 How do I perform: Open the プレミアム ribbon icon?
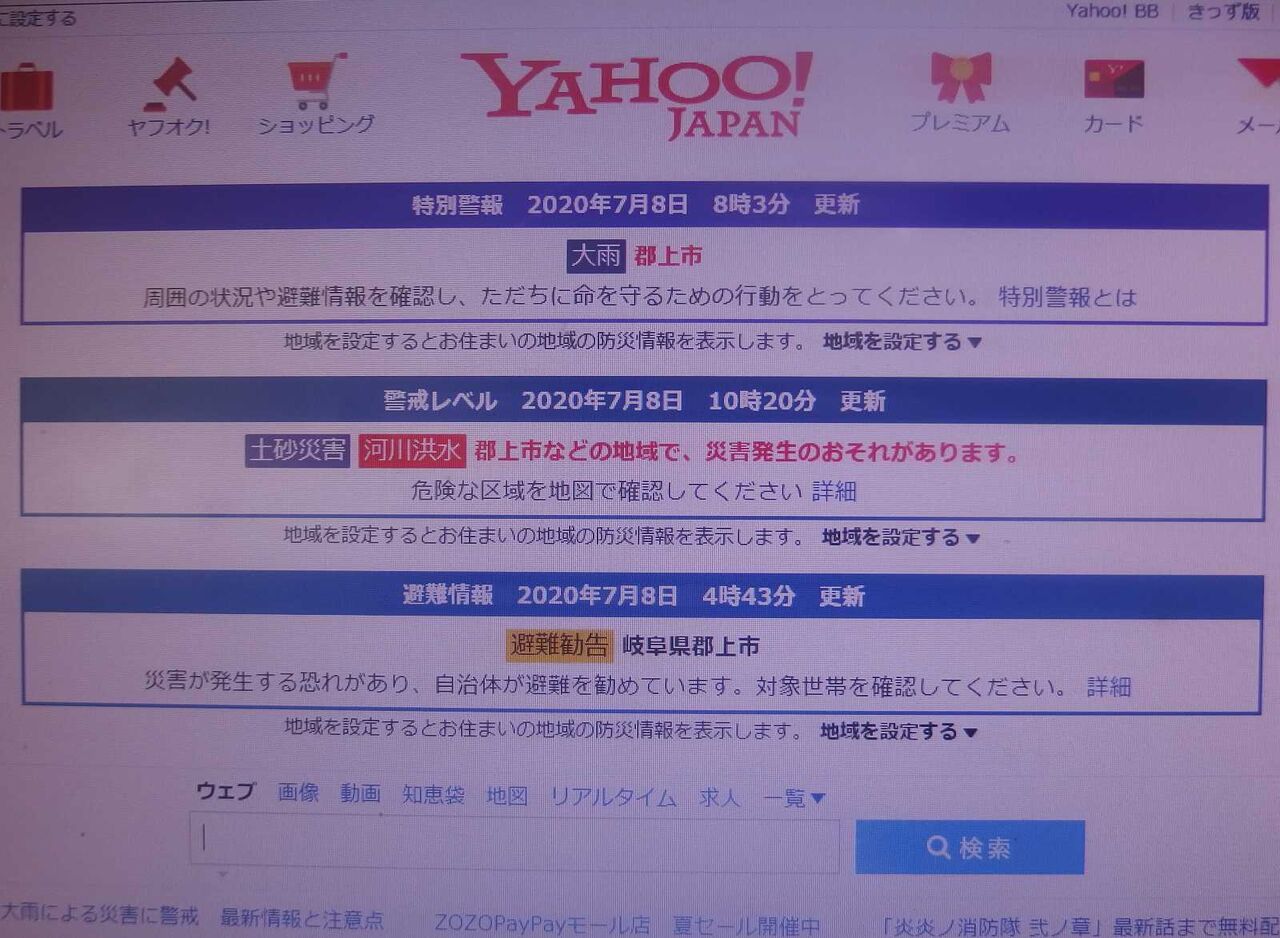(x=960, y=78)
